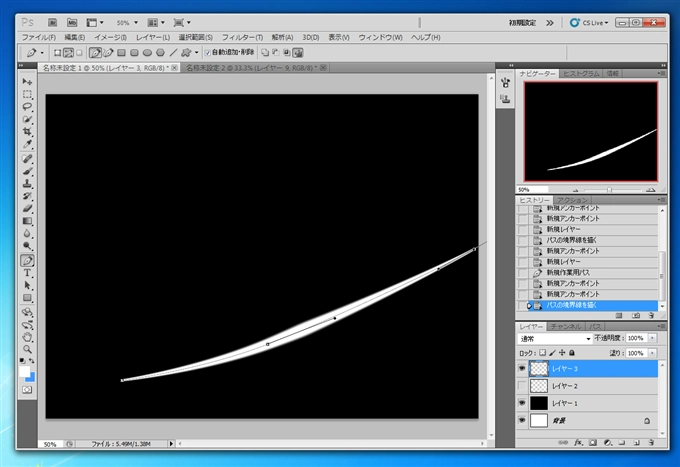680x467 pixels.
Task: Toggle lock transparent pixels
Action: [543, 353]
